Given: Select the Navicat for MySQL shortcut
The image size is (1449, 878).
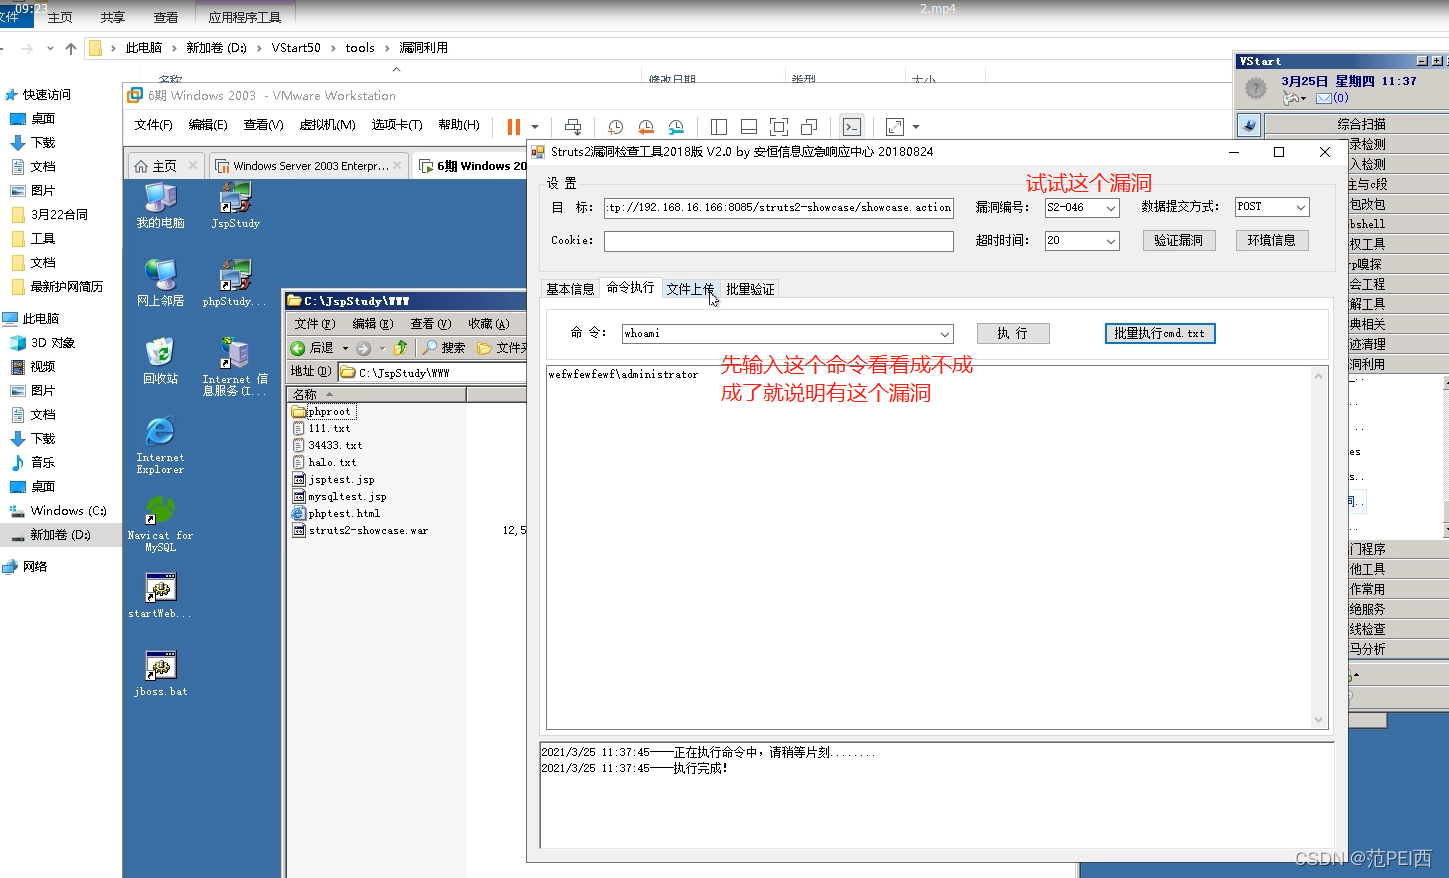Looking at the screenshot, I should tap(160, 524).
